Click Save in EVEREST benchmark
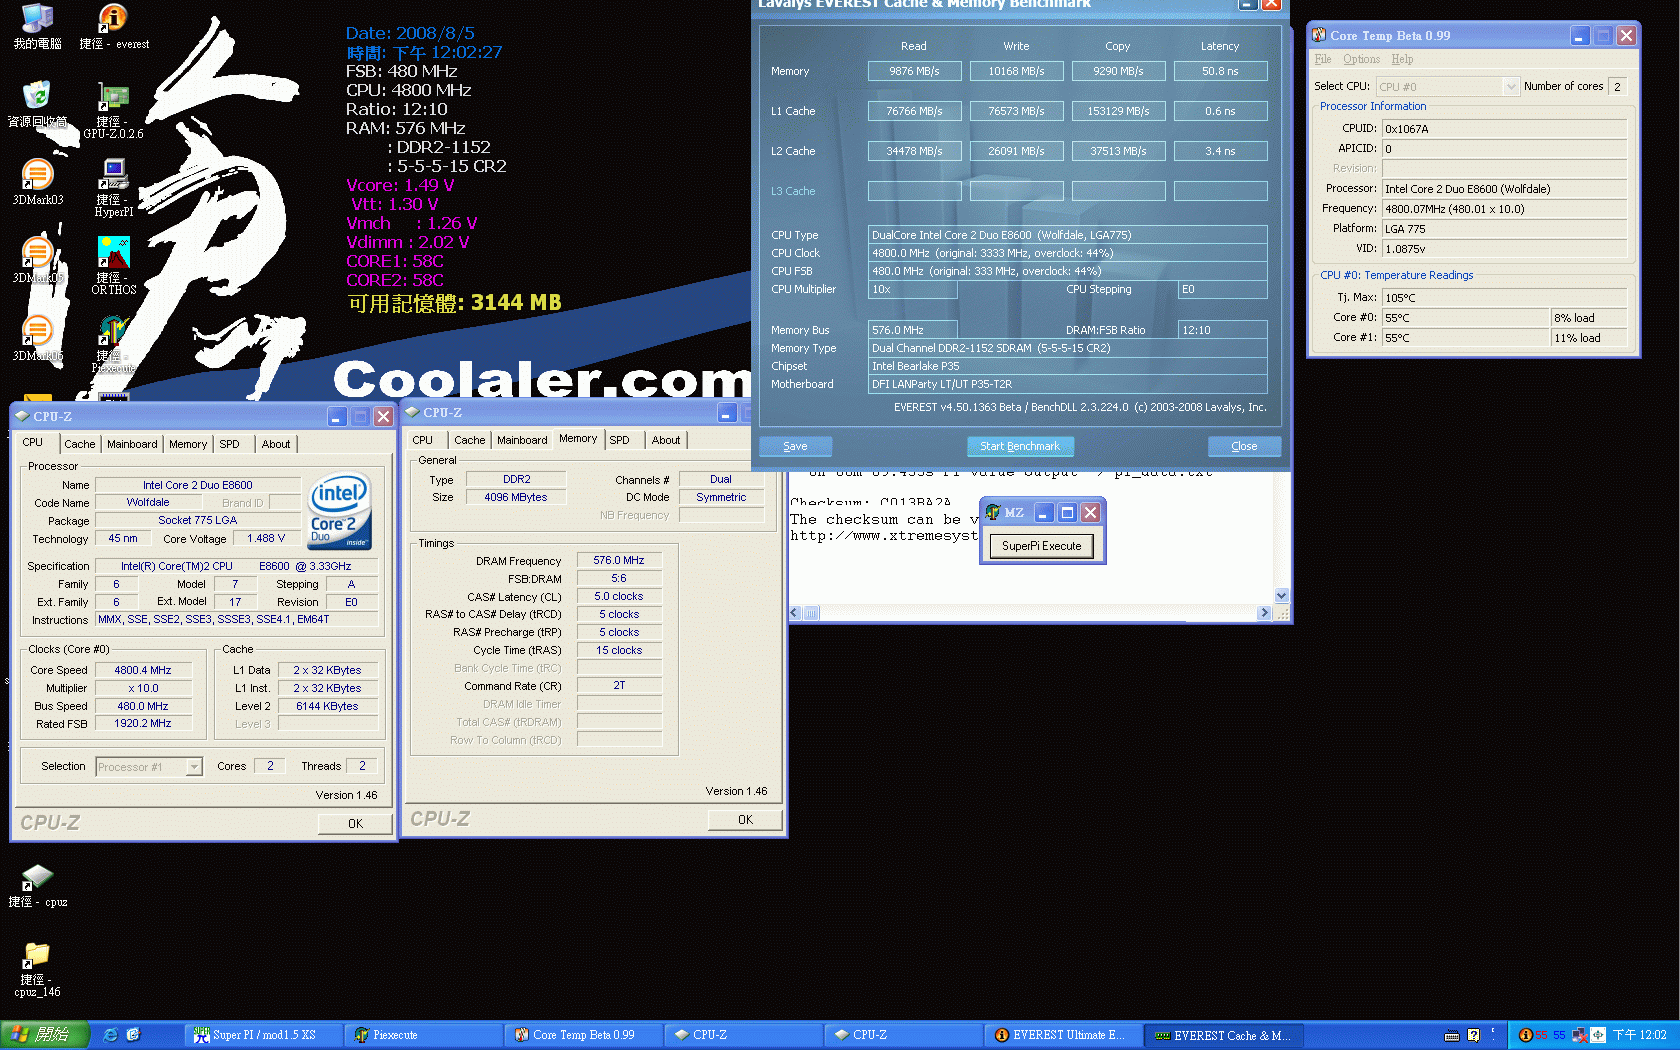Image resolution: width=1680 pixels, height=1050 pixels. 796,446
